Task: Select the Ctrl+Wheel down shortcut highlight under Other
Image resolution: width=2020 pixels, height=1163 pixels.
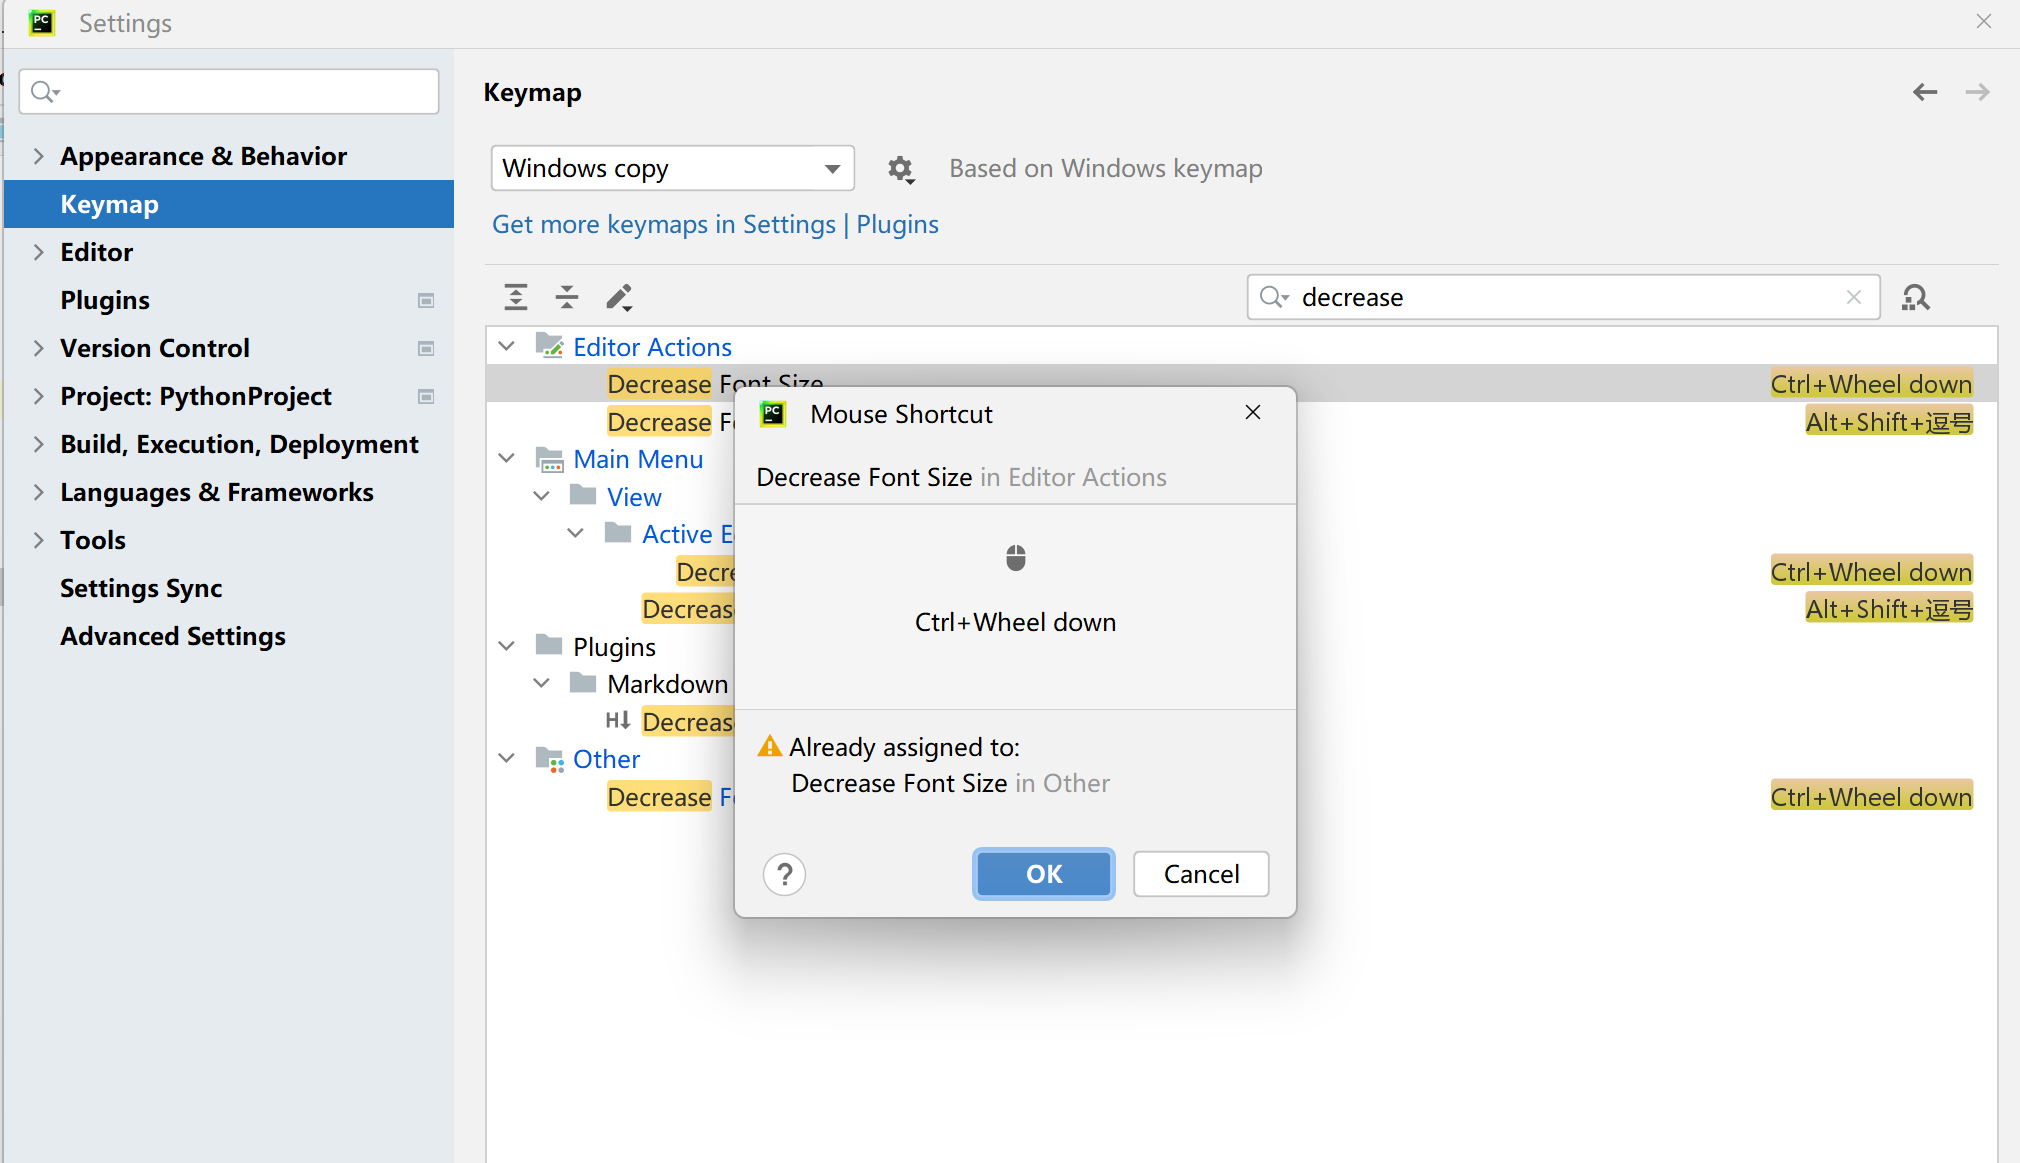Action: point(1869,796)
